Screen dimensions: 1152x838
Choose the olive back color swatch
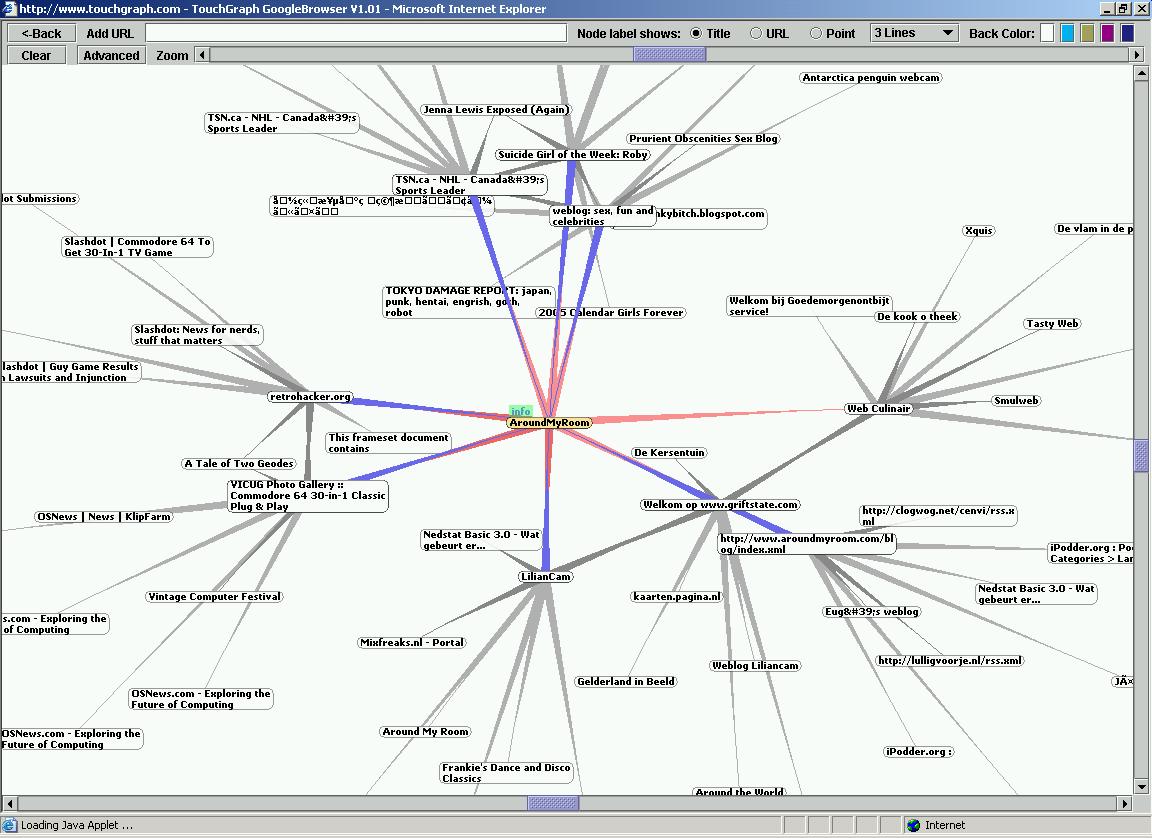tap(1087, 33)
